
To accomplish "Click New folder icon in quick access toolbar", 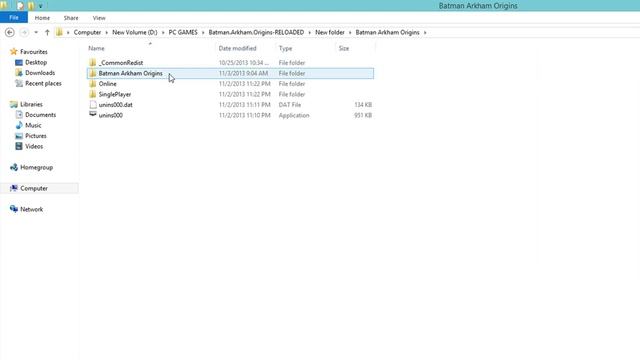I will pos(31,6).
